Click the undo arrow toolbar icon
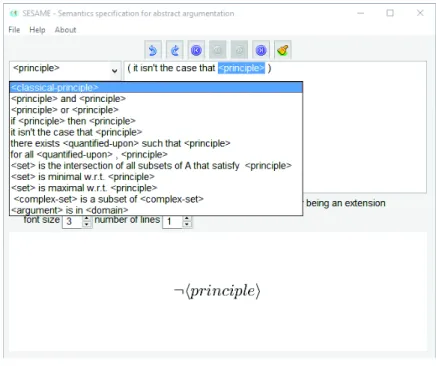The height and width of the screenshot is (366, 436). (153, 50)
